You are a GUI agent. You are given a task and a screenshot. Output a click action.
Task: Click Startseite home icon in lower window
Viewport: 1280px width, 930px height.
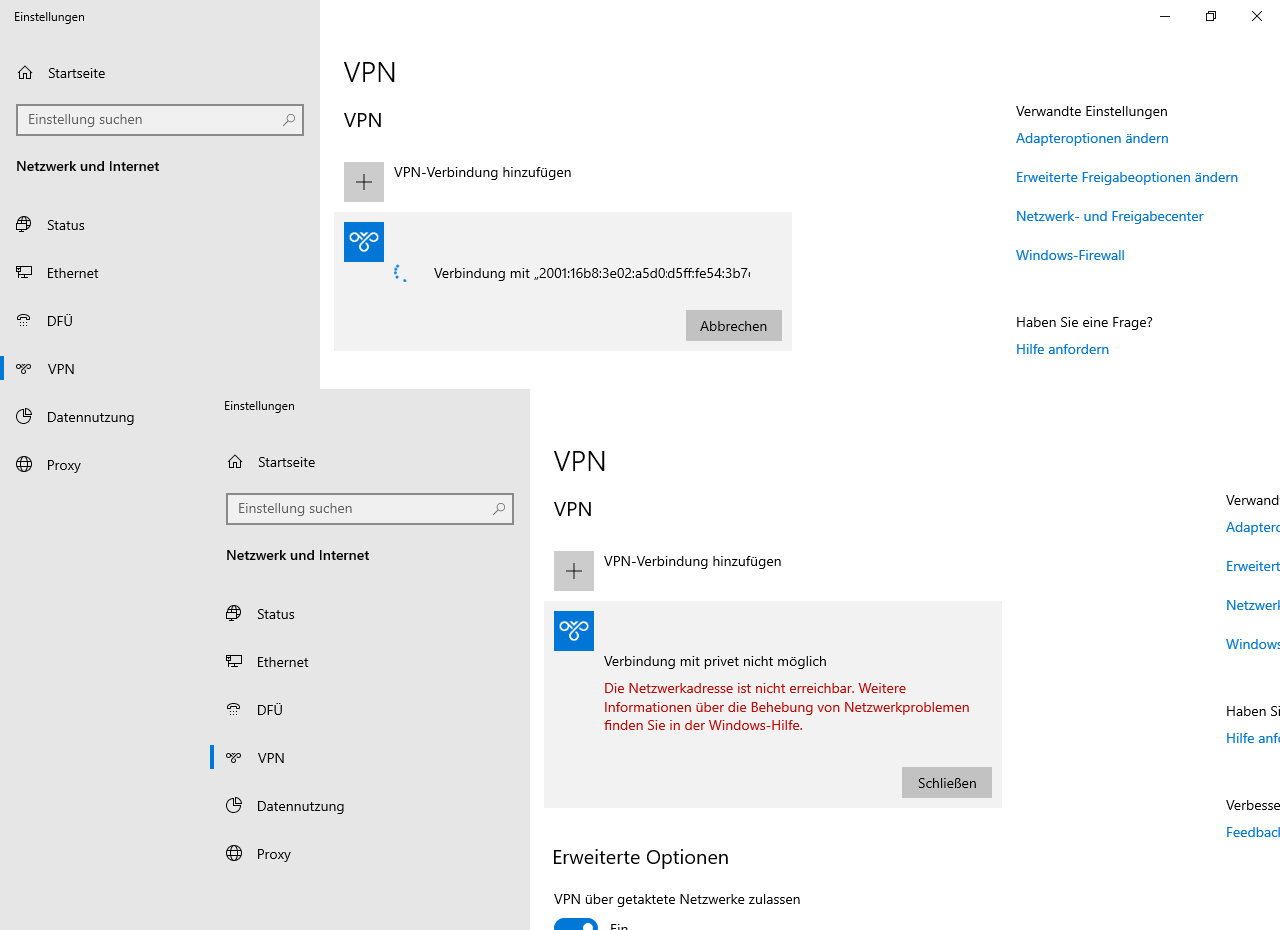pyautogui.click(x=235, y=462)
